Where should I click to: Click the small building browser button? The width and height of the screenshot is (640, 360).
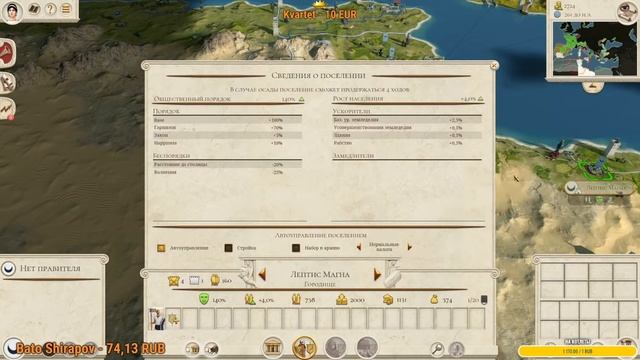(x=192, y=349)
